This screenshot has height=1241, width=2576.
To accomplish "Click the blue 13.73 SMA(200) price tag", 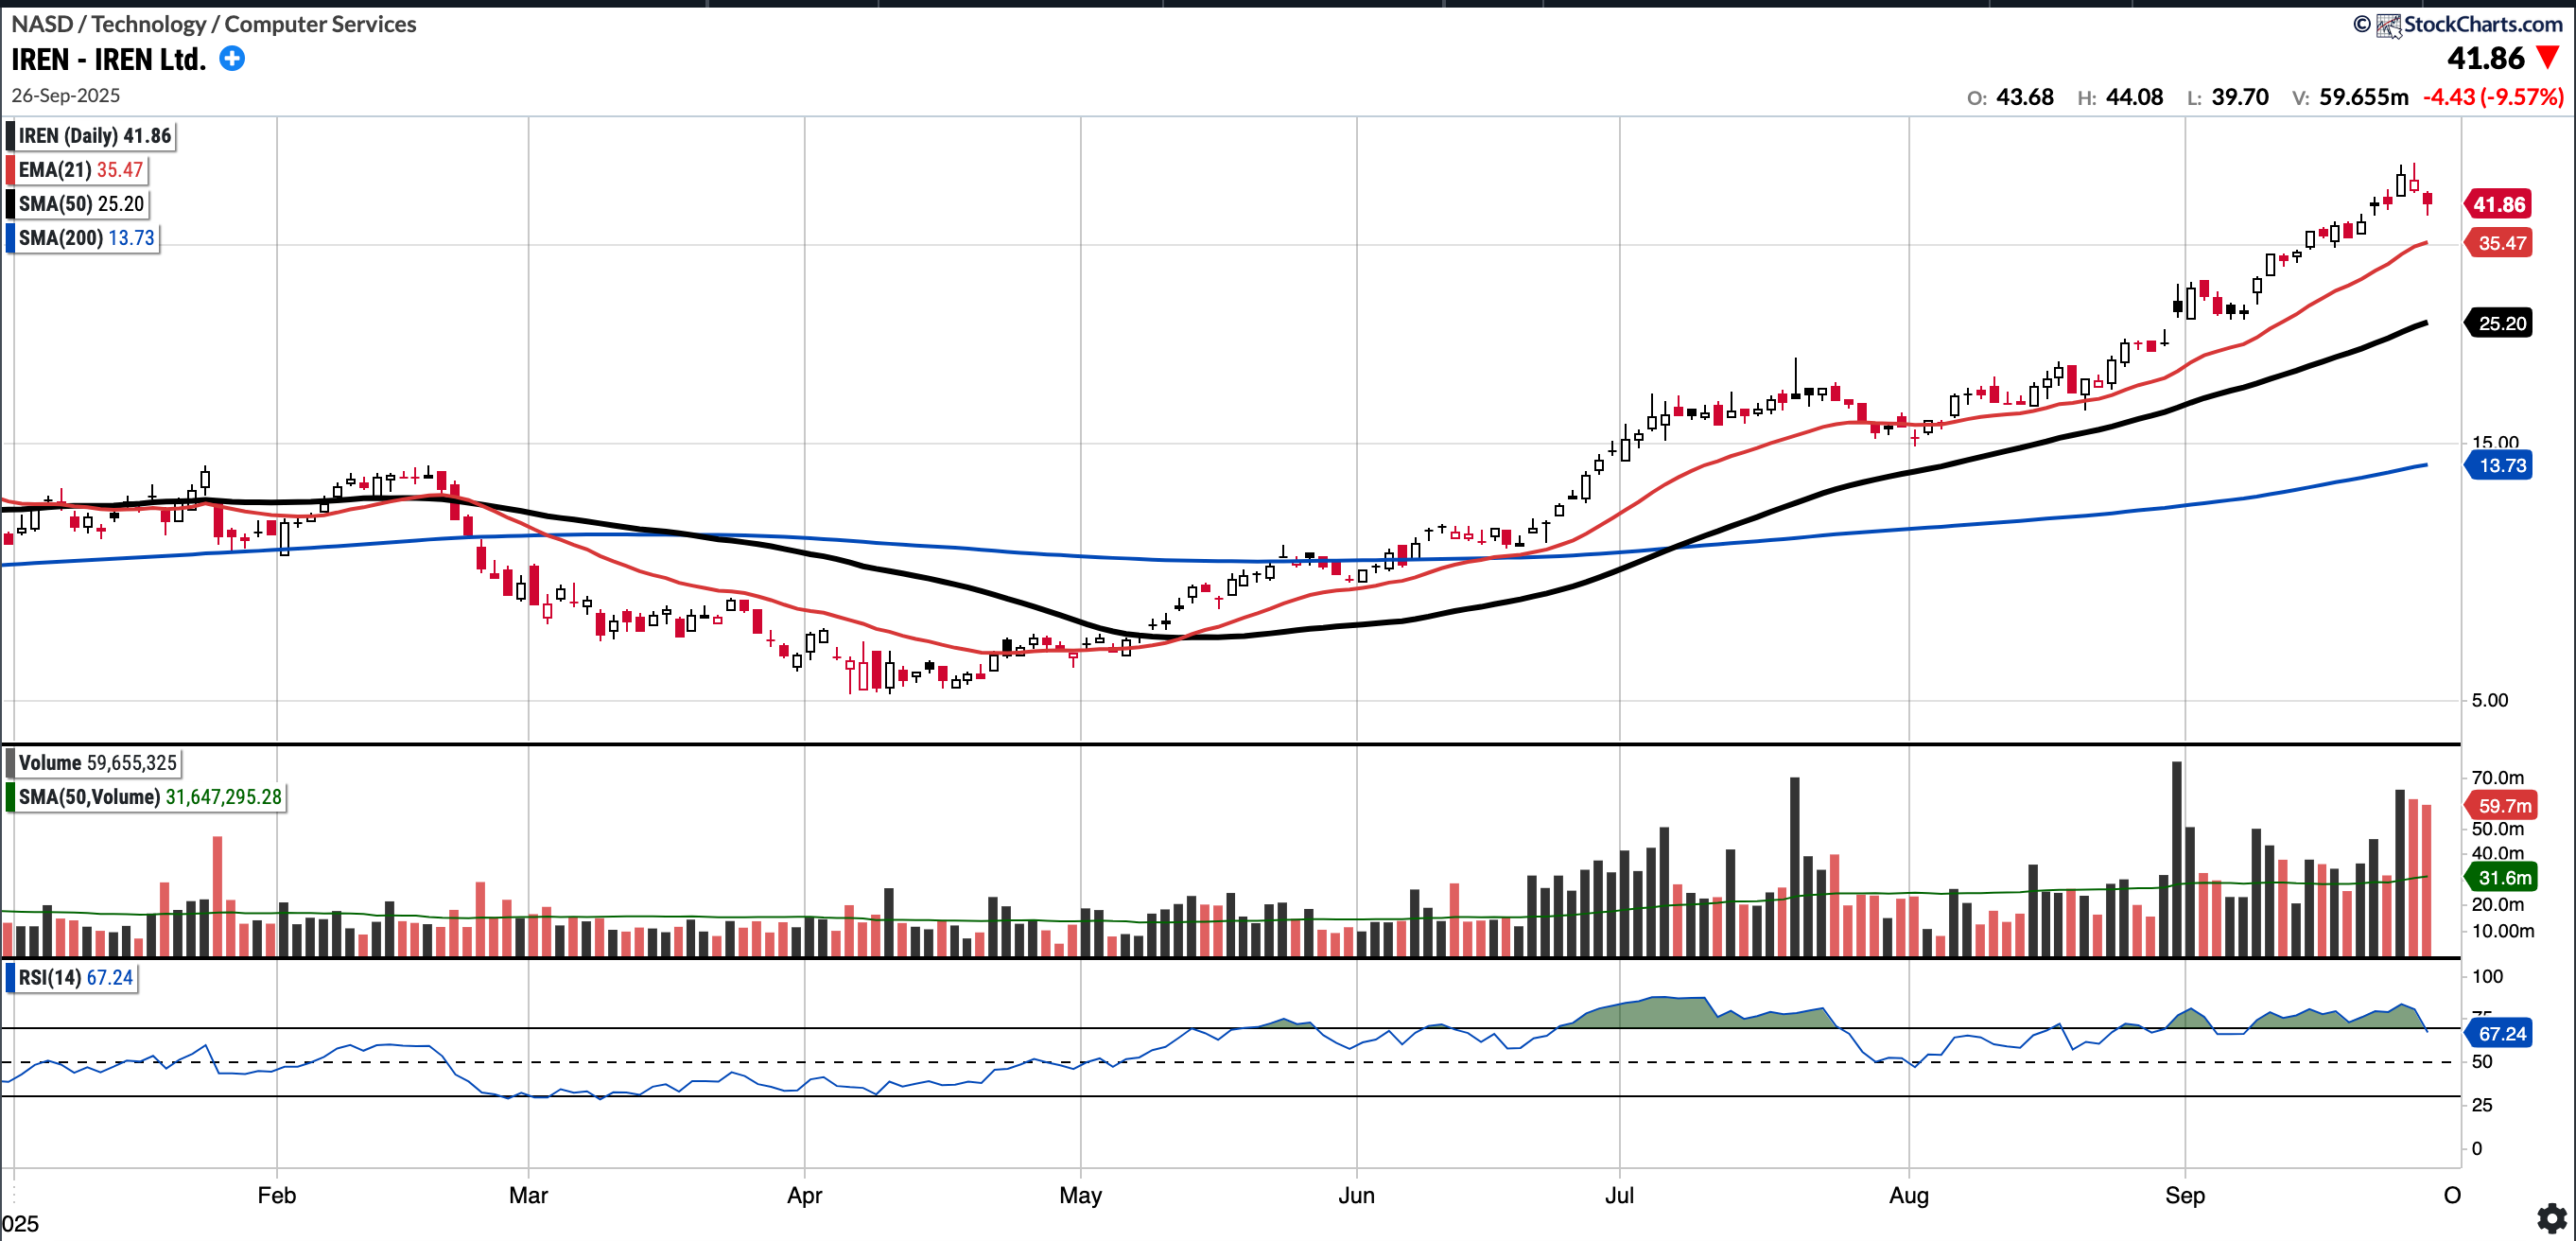I will pos(2500,465).
